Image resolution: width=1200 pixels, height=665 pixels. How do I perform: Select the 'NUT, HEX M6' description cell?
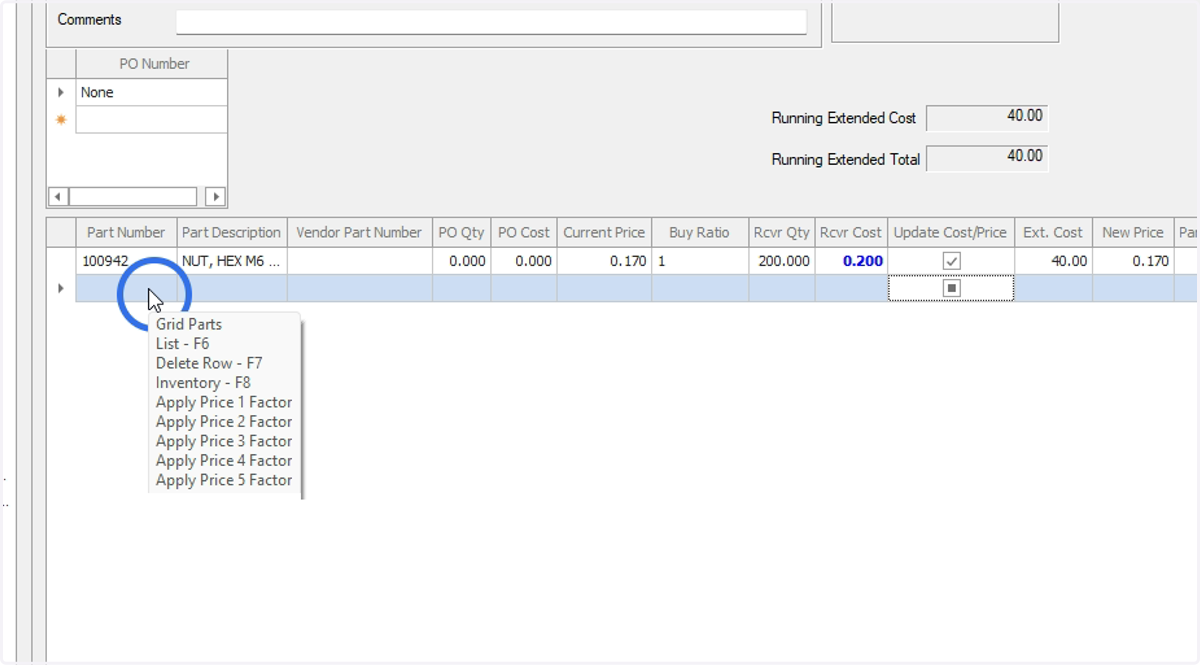pyautogui.click(x=232, y=261)
